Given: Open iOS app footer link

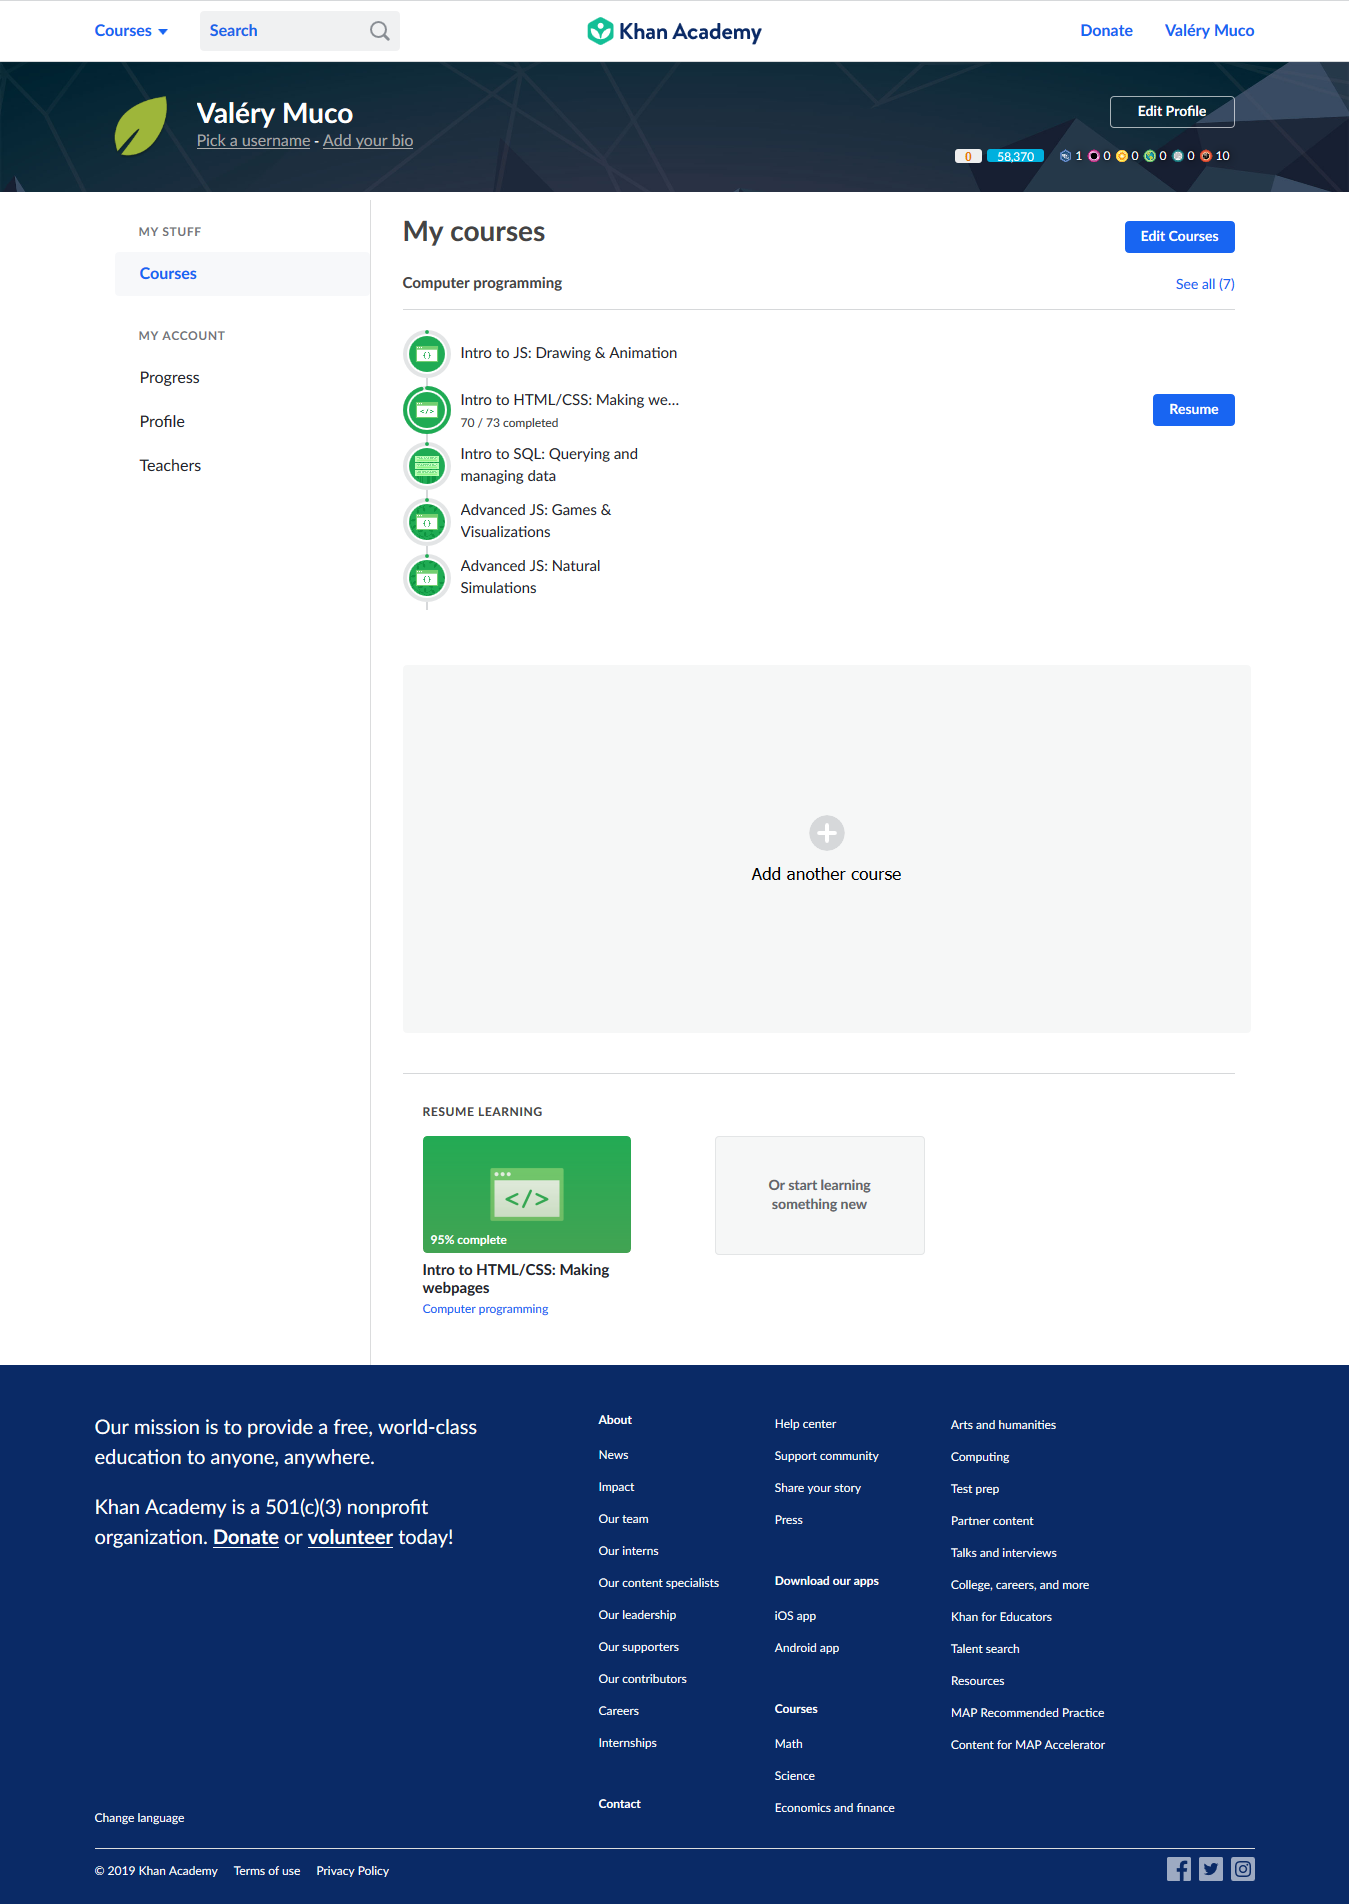Looking at the screenshot, I should point(795,1616).
